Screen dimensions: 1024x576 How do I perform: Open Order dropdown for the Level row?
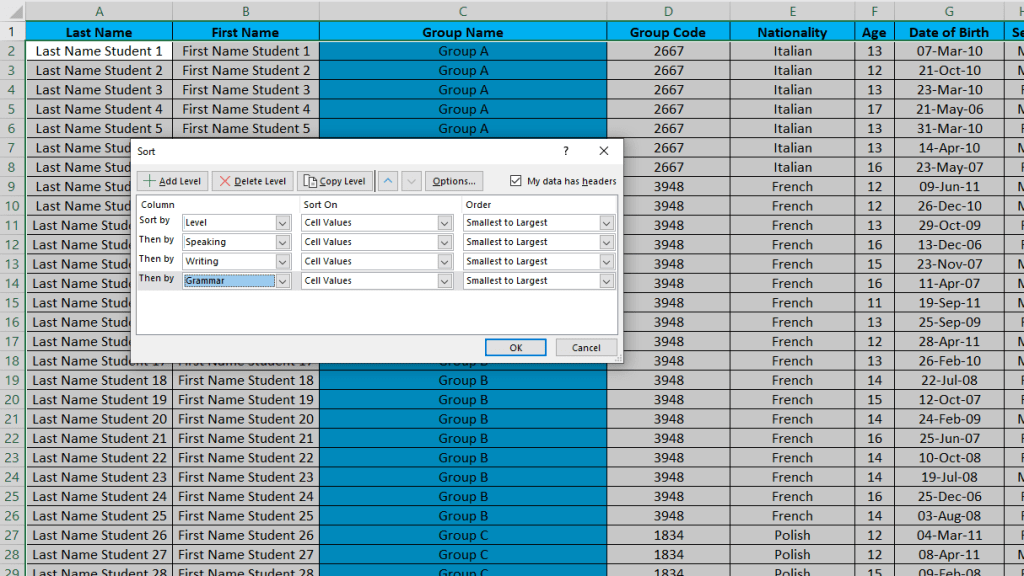(606, 223)
